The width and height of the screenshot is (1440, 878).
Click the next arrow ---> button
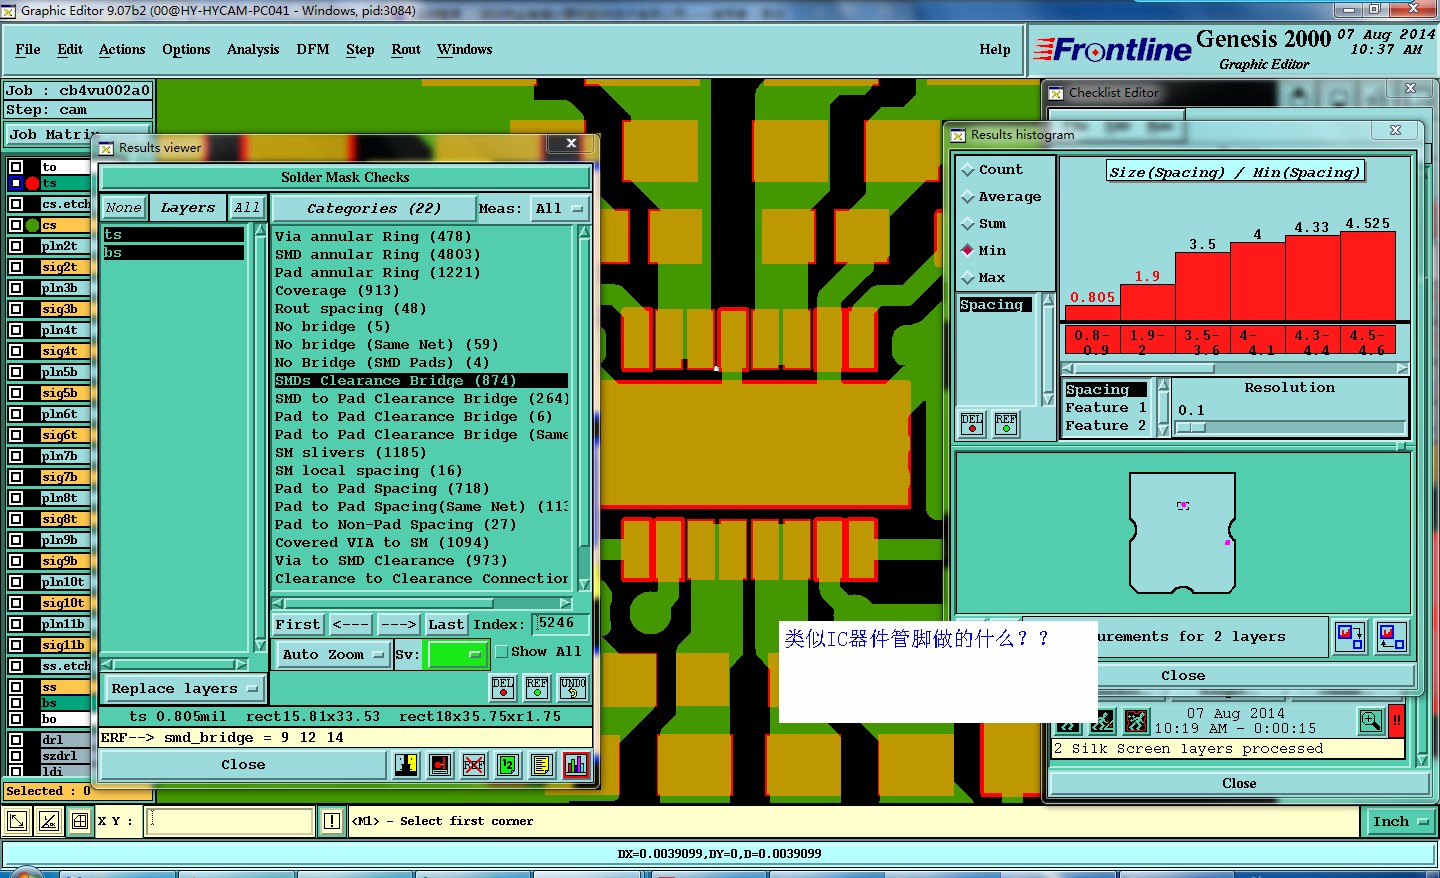[399, 625]
